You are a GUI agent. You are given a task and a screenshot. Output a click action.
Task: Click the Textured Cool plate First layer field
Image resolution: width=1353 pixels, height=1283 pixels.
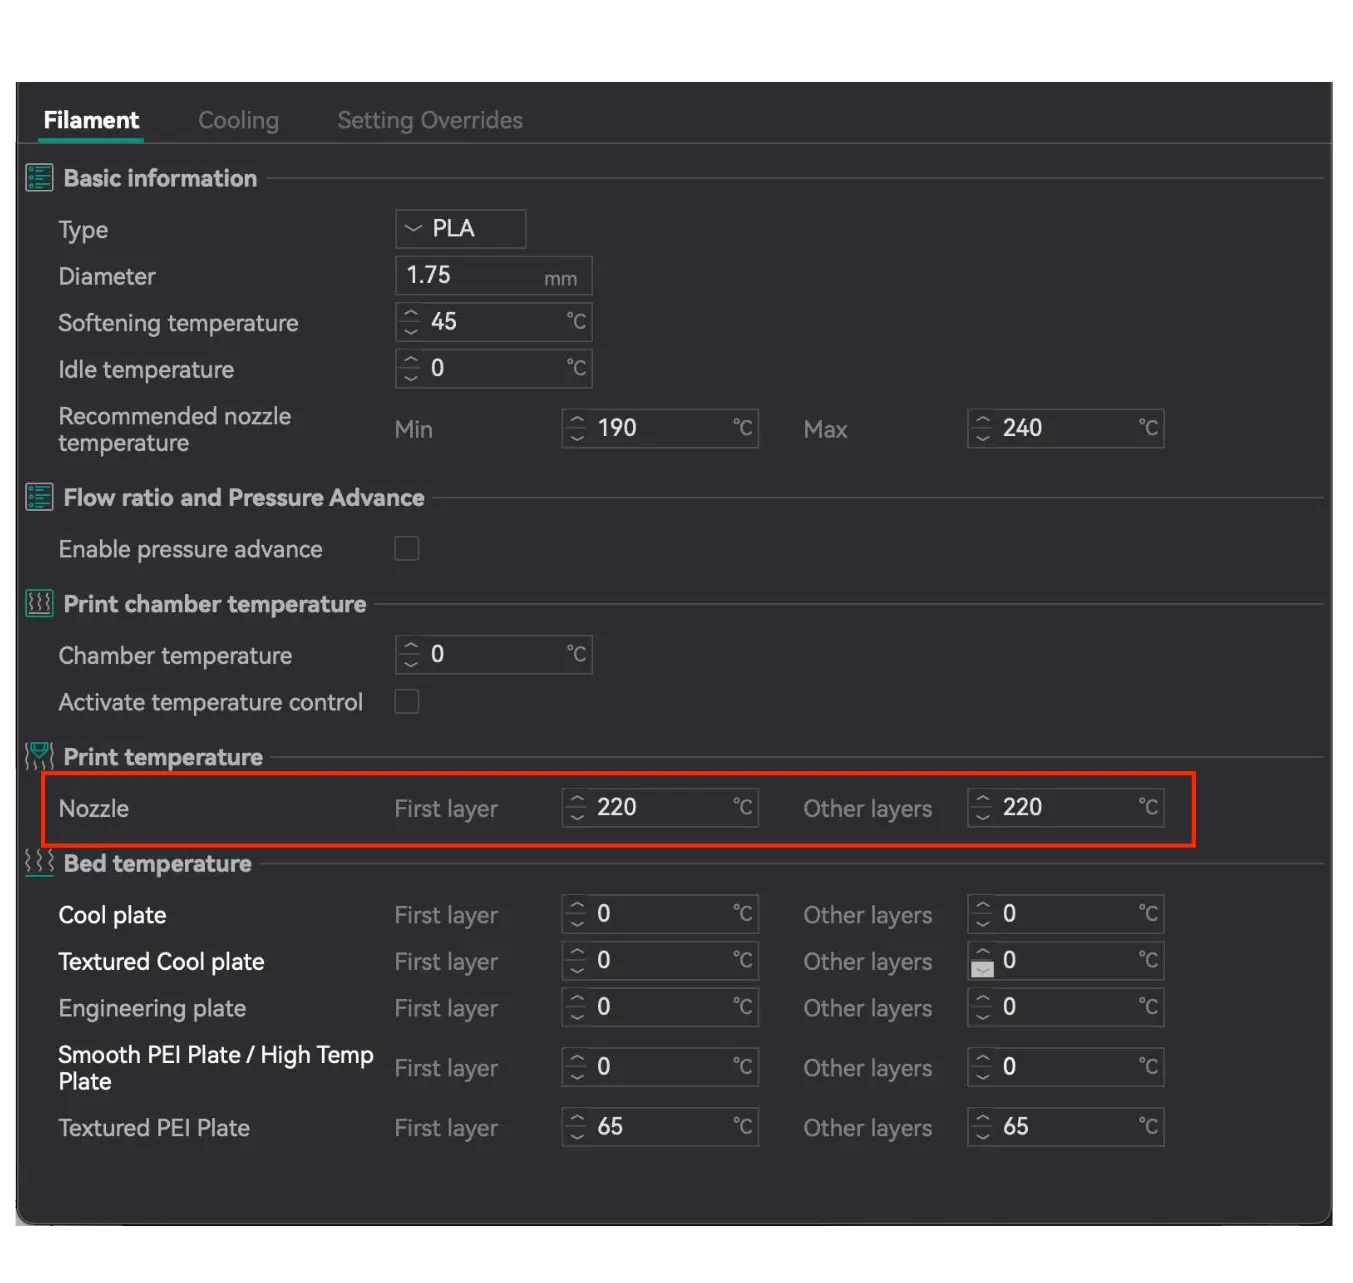click(x=660, y=961)
